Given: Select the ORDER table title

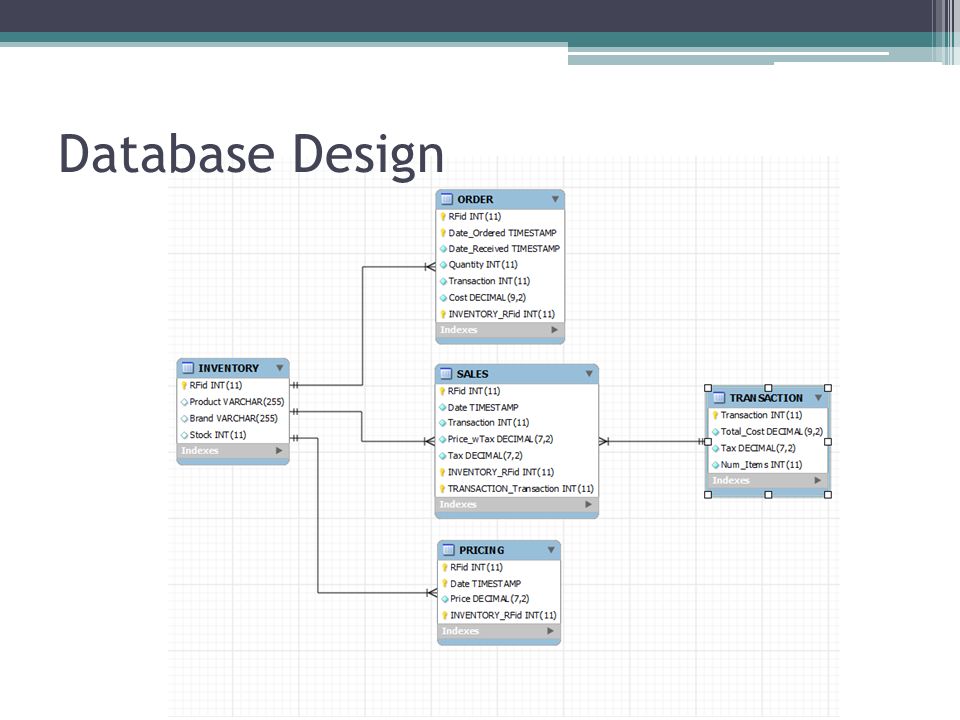Looking at the screenshot, I should tap(475, 200).
